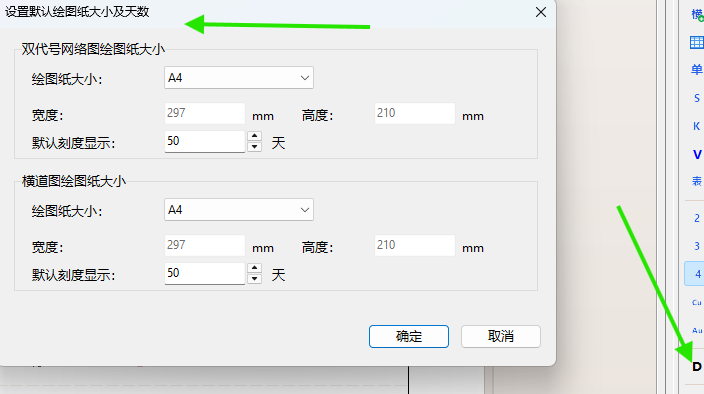The image size is (704, 394).
Task: Click the 取消 button
Action: [501, 336]
